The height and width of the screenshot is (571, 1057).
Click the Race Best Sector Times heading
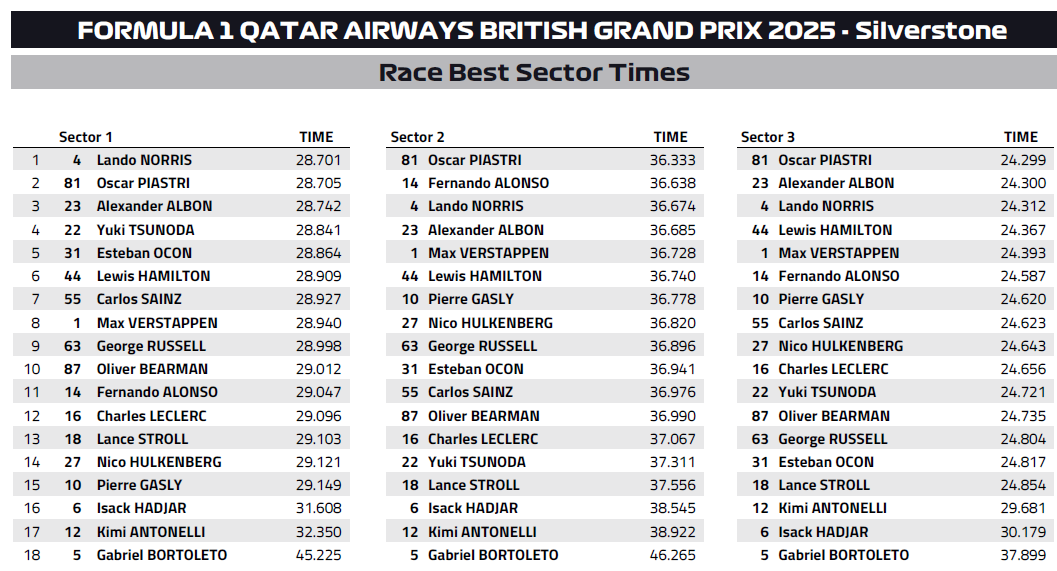[x=534, y=72]
